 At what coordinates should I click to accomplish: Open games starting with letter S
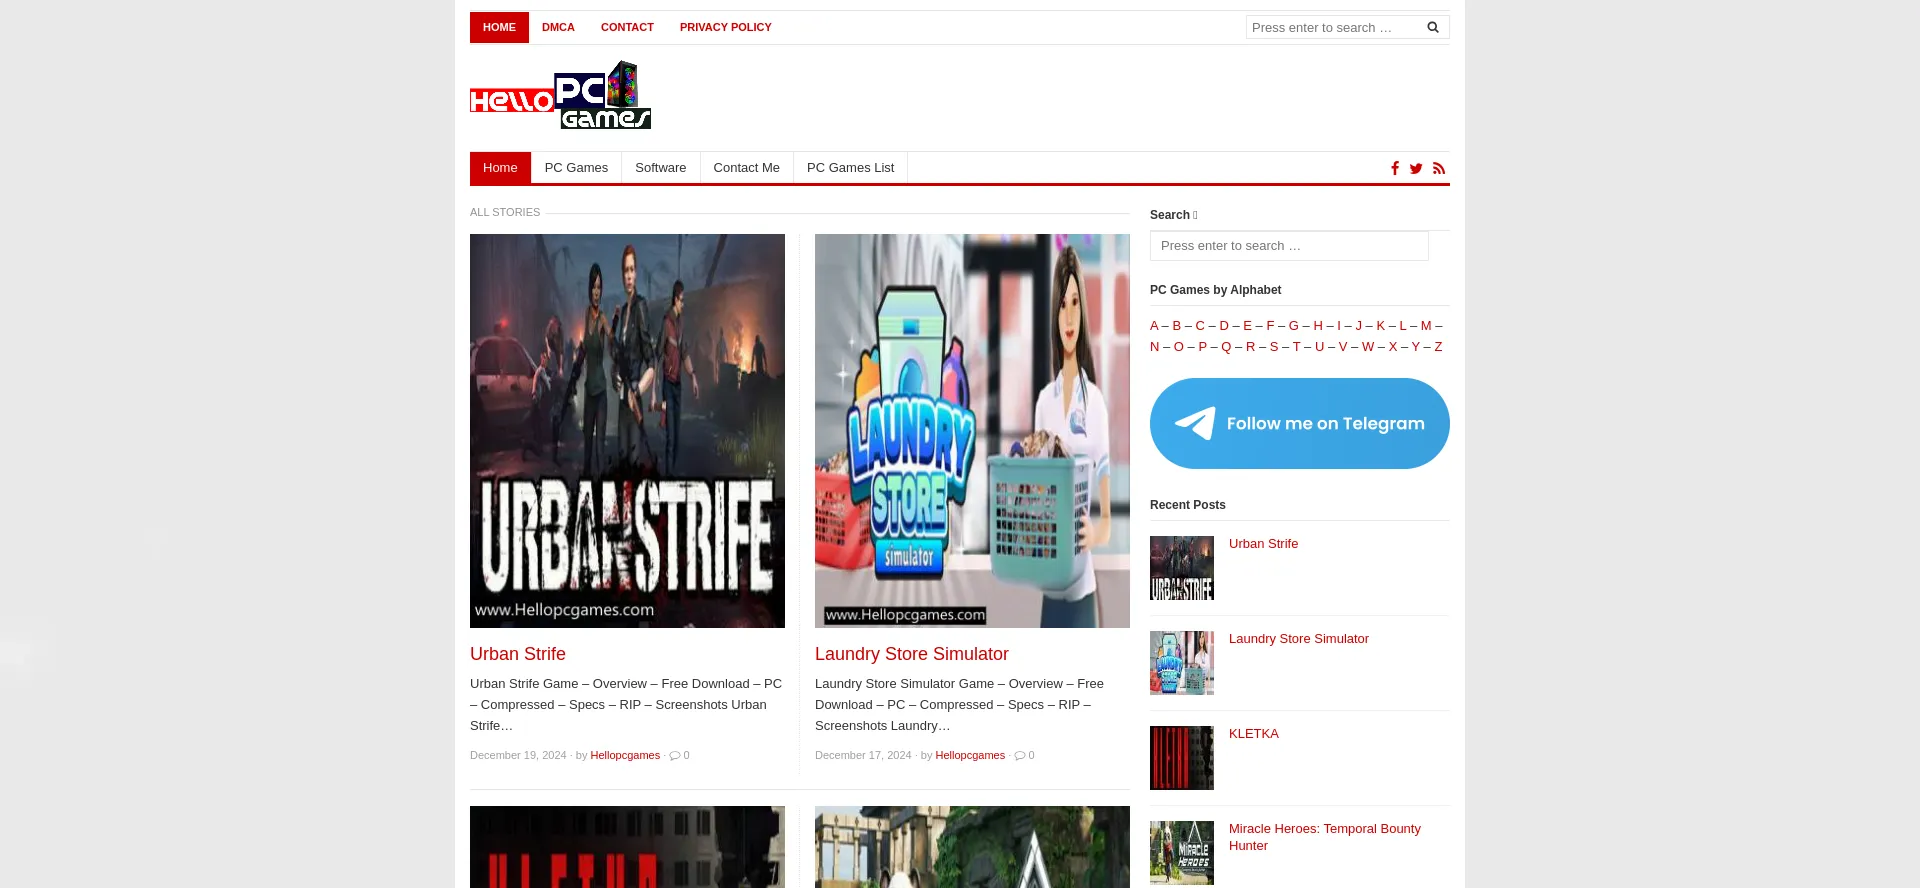coord(1274,347)
